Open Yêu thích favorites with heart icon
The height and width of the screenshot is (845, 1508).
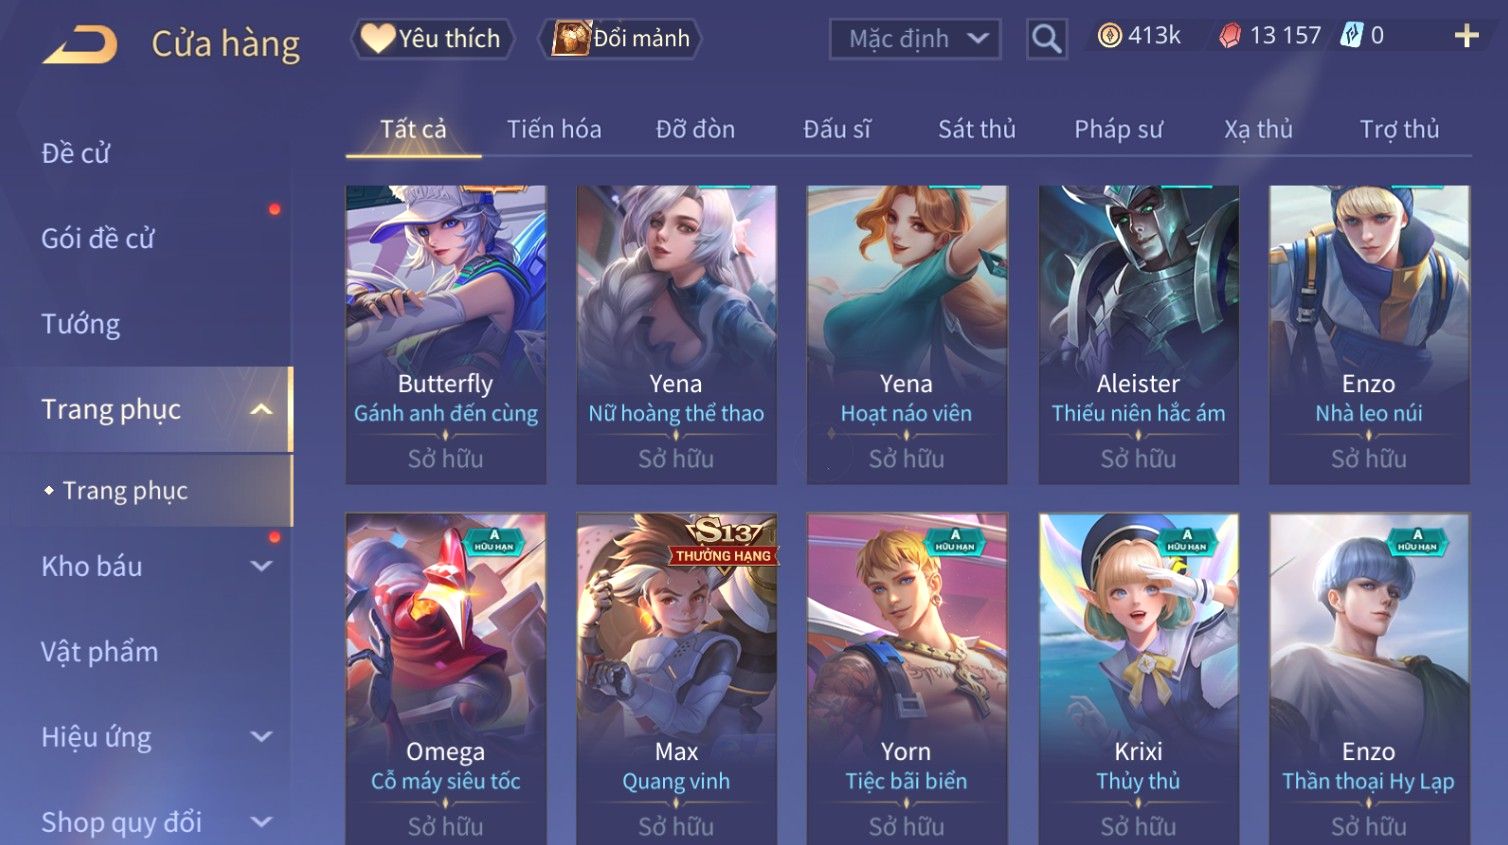point(432,38)
